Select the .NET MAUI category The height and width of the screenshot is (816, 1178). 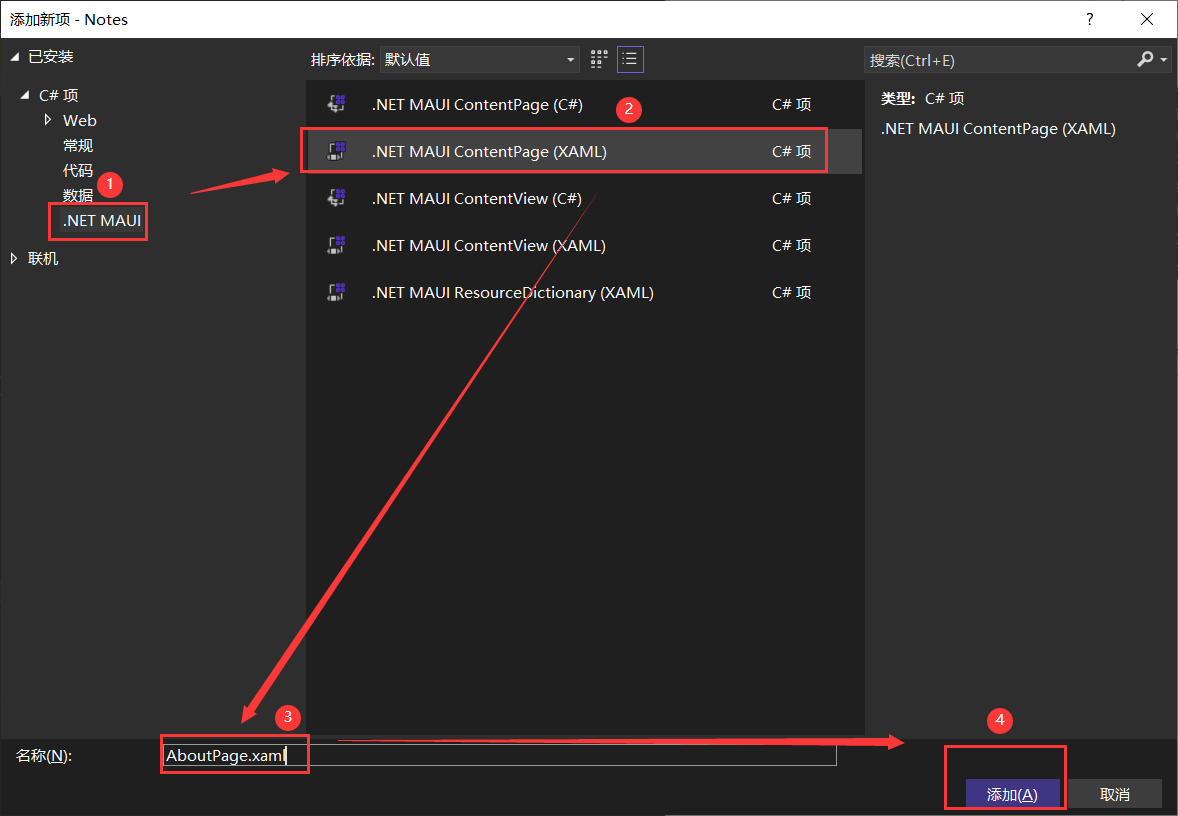click(x=102, y=221)
